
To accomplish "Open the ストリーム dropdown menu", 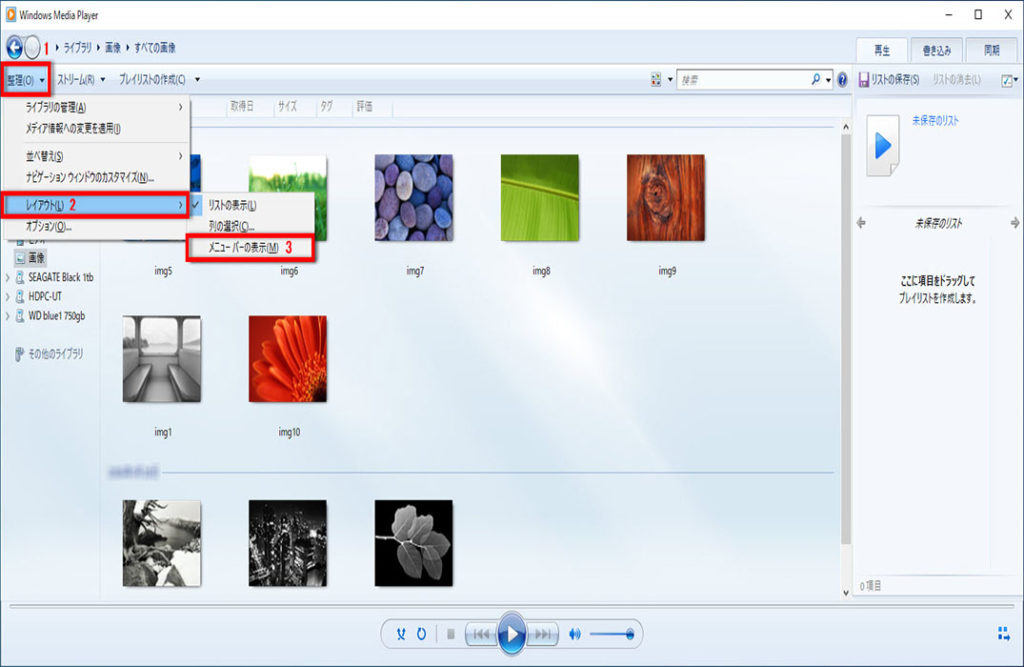I will pyautogui.click(x=81, y=79).
